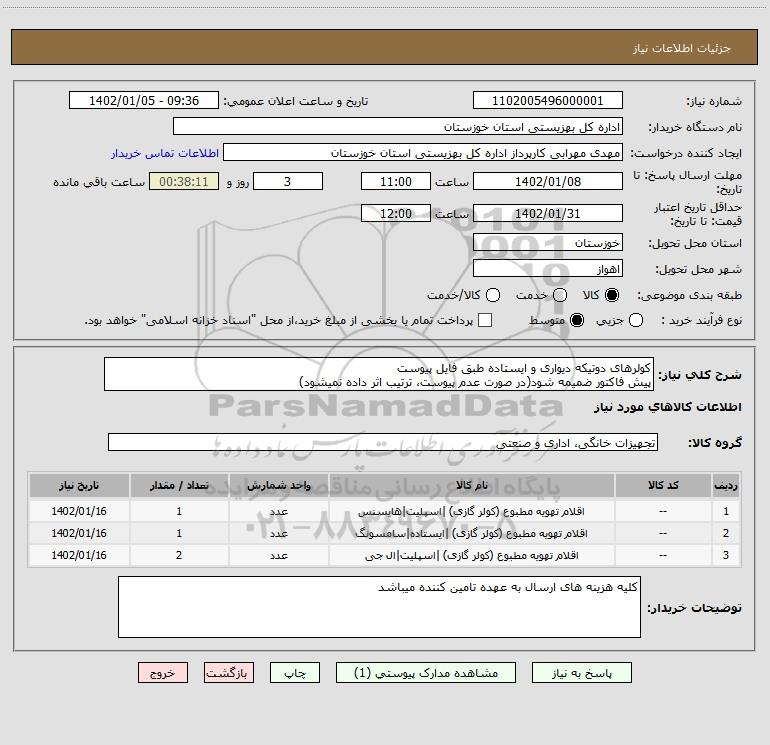
Task: Click the 'خروج' exit button
Action: point(163,673)
